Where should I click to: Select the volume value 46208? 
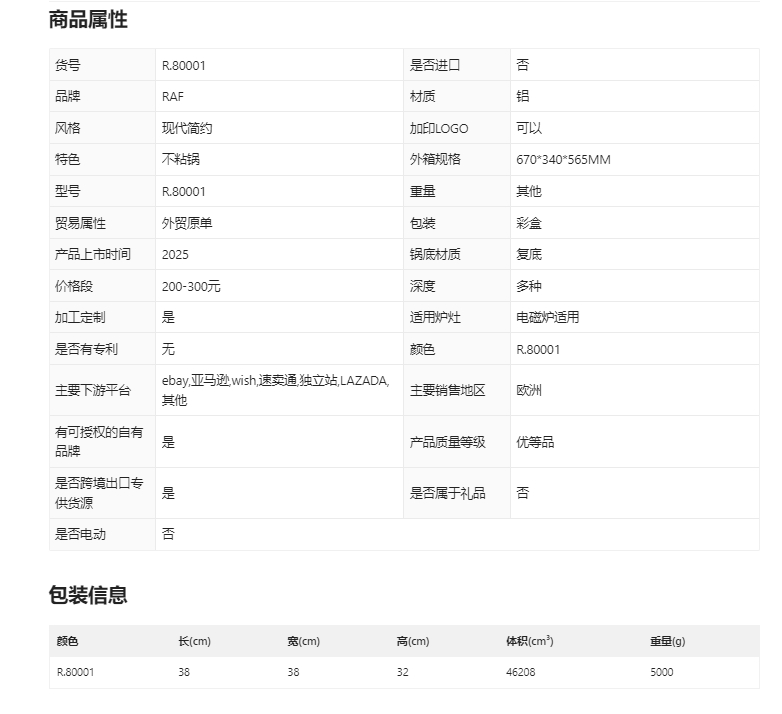point(521,672)
